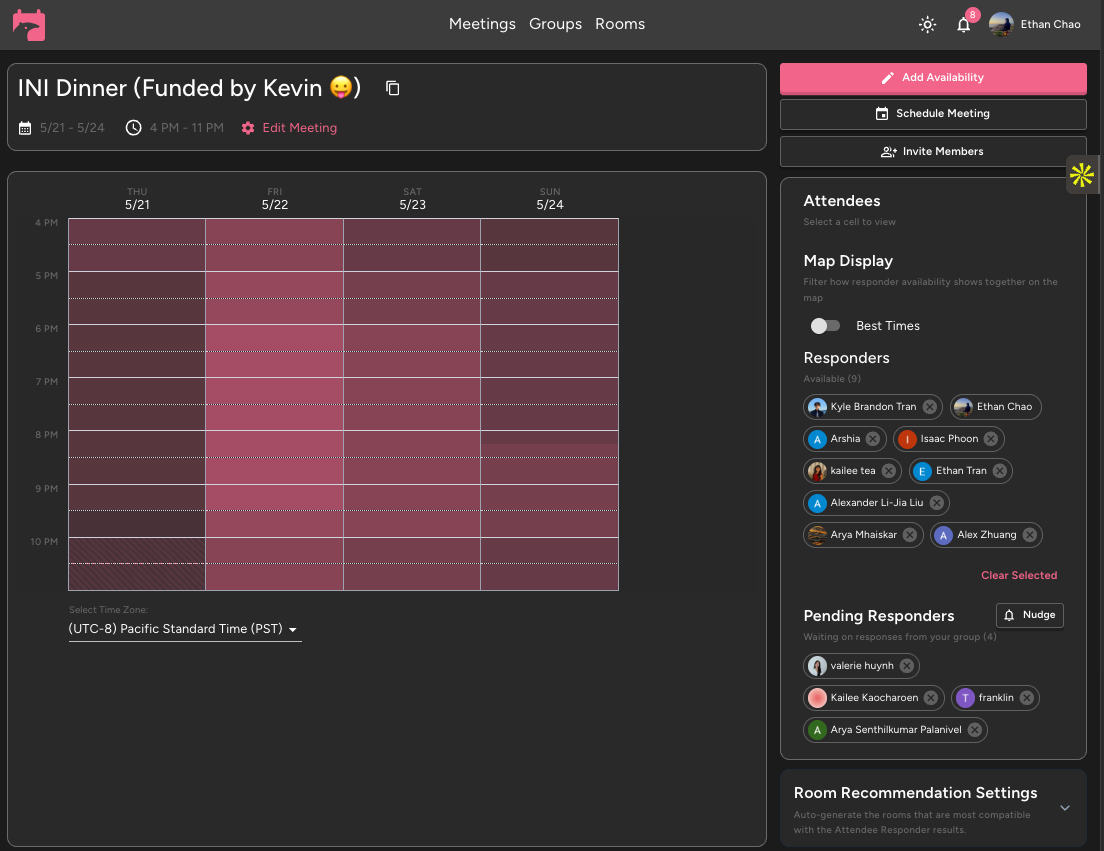Image resolution: width=1104 pixels, height=851 pixels.
Task: Select Thursday 5/21 10 PM hatched cell
Action: [x=137, y=550]
